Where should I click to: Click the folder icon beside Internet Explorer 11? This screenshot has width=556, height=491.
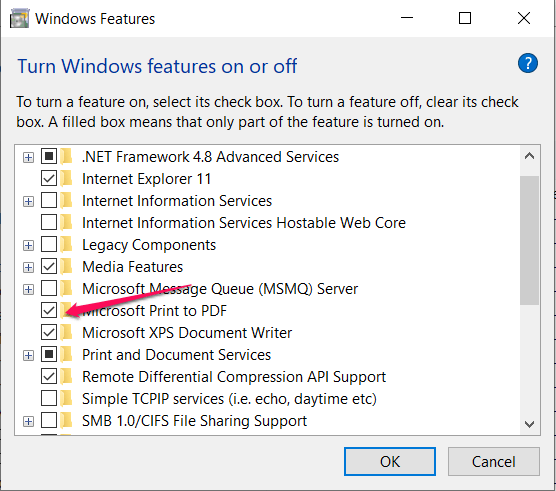coord(66,179)
